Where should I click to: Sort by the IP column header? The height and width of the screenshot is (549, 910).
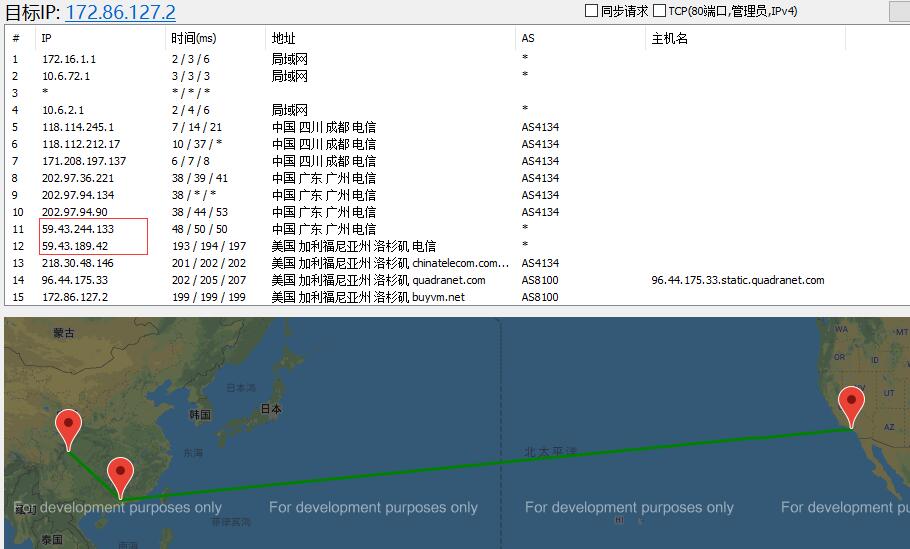101,38
